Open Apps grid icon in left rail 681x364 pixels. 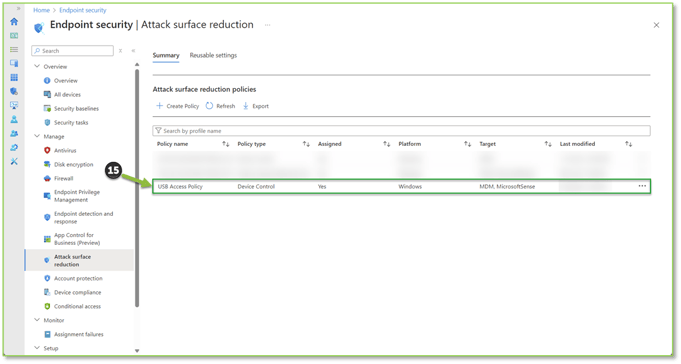(x=14, y=77)
